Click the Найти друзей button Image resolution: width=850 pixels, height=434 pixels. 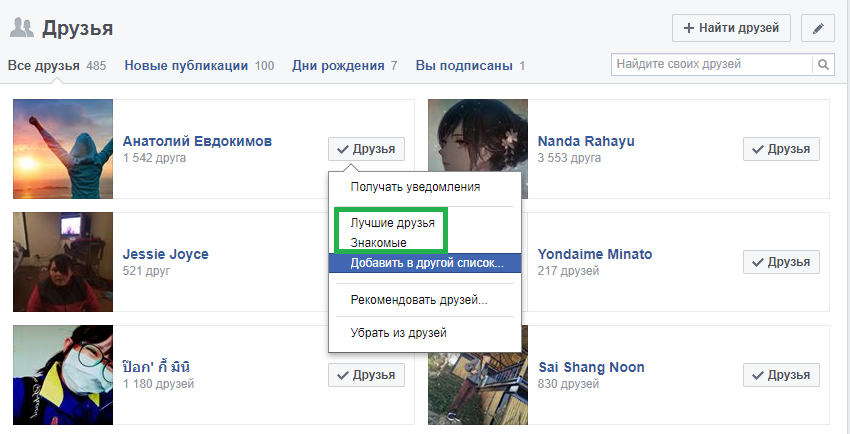731,28
